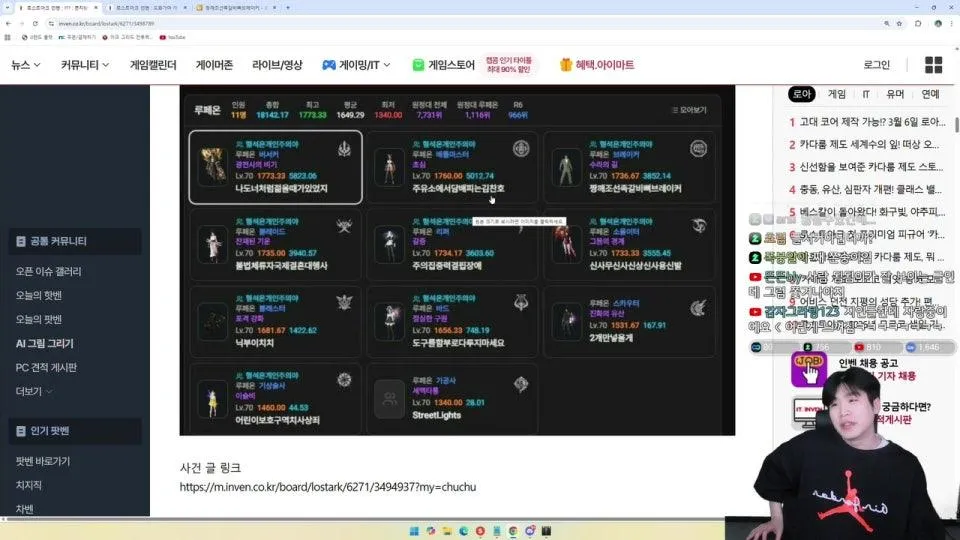Open PC 견적 게시판 in the sidebar
The image size is (960, 540).
(x=47, y=367)
